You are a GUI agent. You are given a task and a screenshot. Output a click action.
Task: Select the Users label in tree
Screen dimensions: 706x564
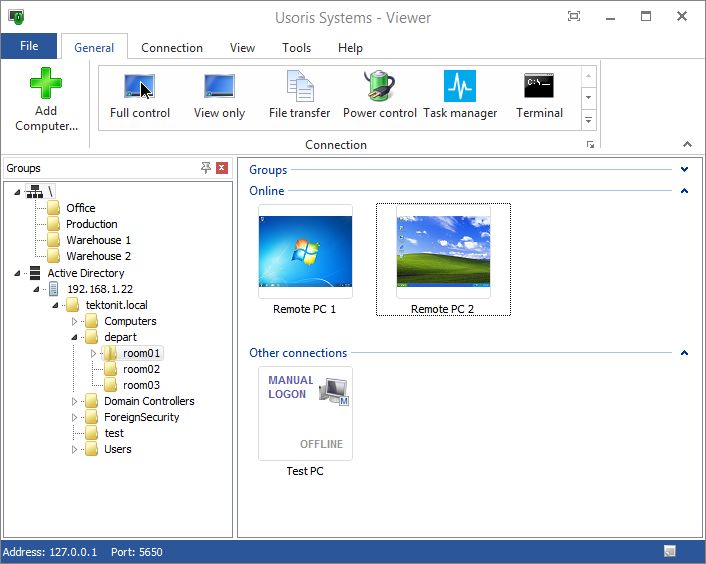click(118, 449)
